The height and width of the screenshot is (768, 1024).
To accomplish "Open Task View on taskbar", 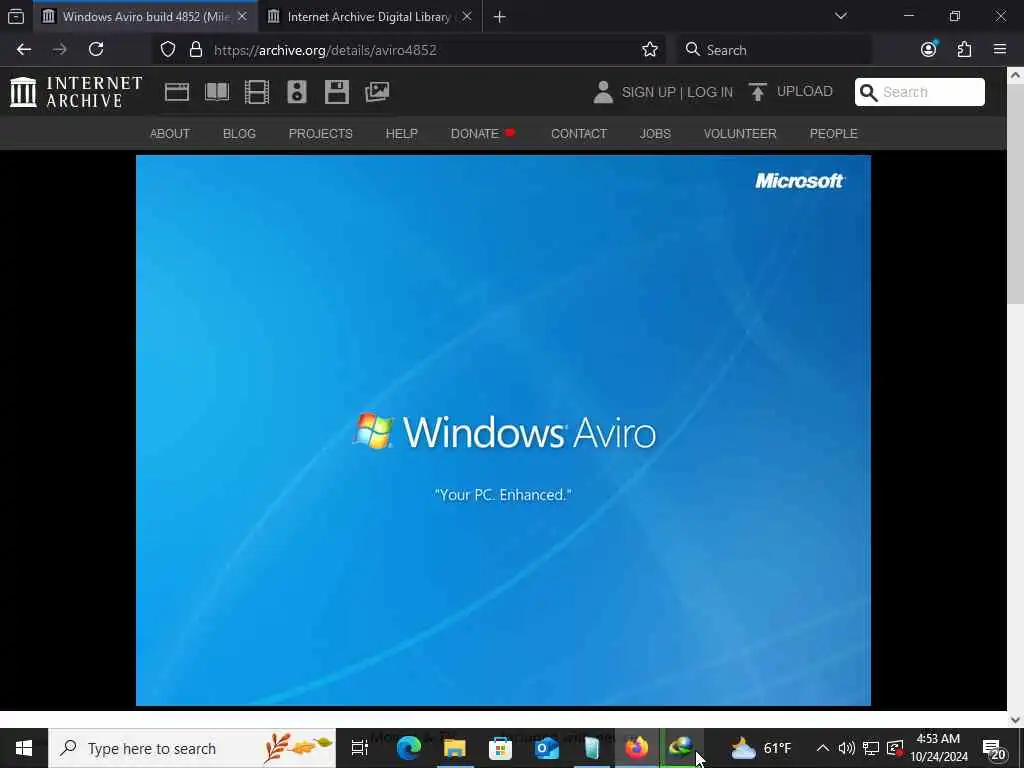I will pyautogui.click(x=359, y=748).
